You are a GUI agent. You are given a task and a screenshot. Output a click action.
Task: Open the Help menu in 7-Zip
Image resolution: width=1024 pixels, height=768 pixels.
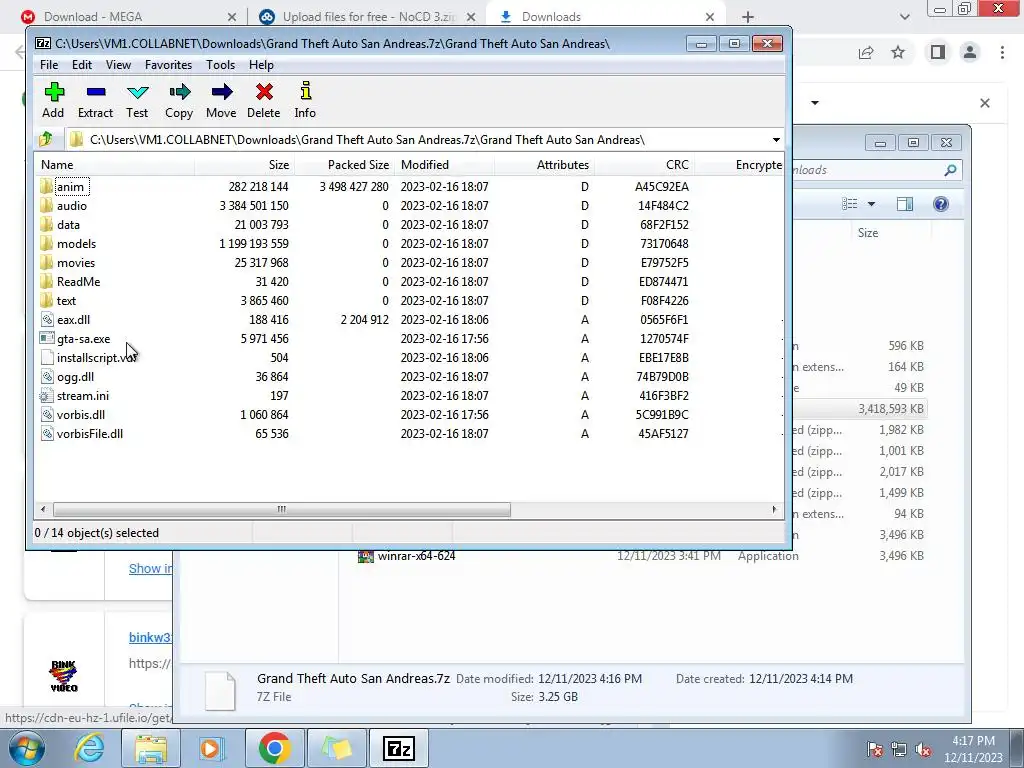click(x=261, y=65)
